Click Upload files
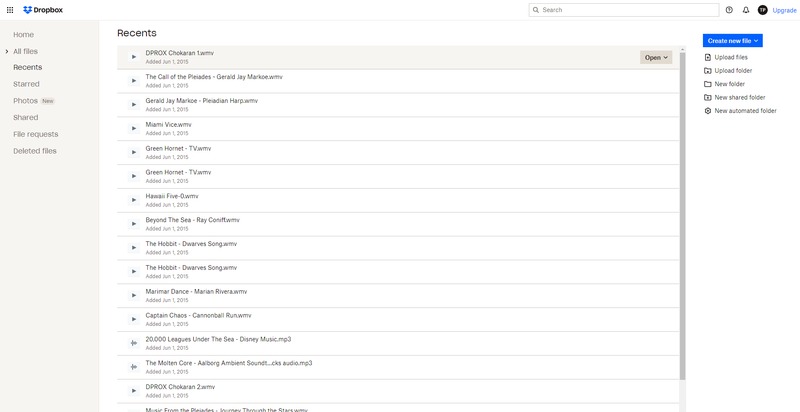The image size is (800, 412). click(x=731, y=57)
